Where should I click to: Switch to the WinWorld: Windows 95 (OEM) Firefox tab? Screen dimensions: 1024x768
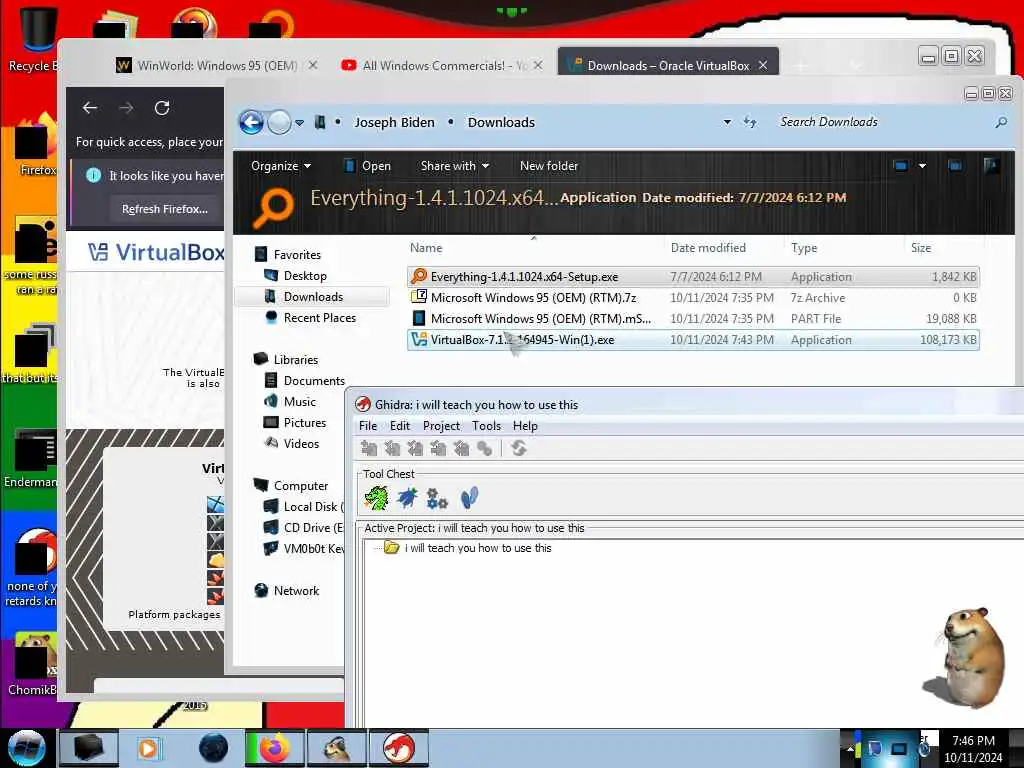tap(217, 65)
